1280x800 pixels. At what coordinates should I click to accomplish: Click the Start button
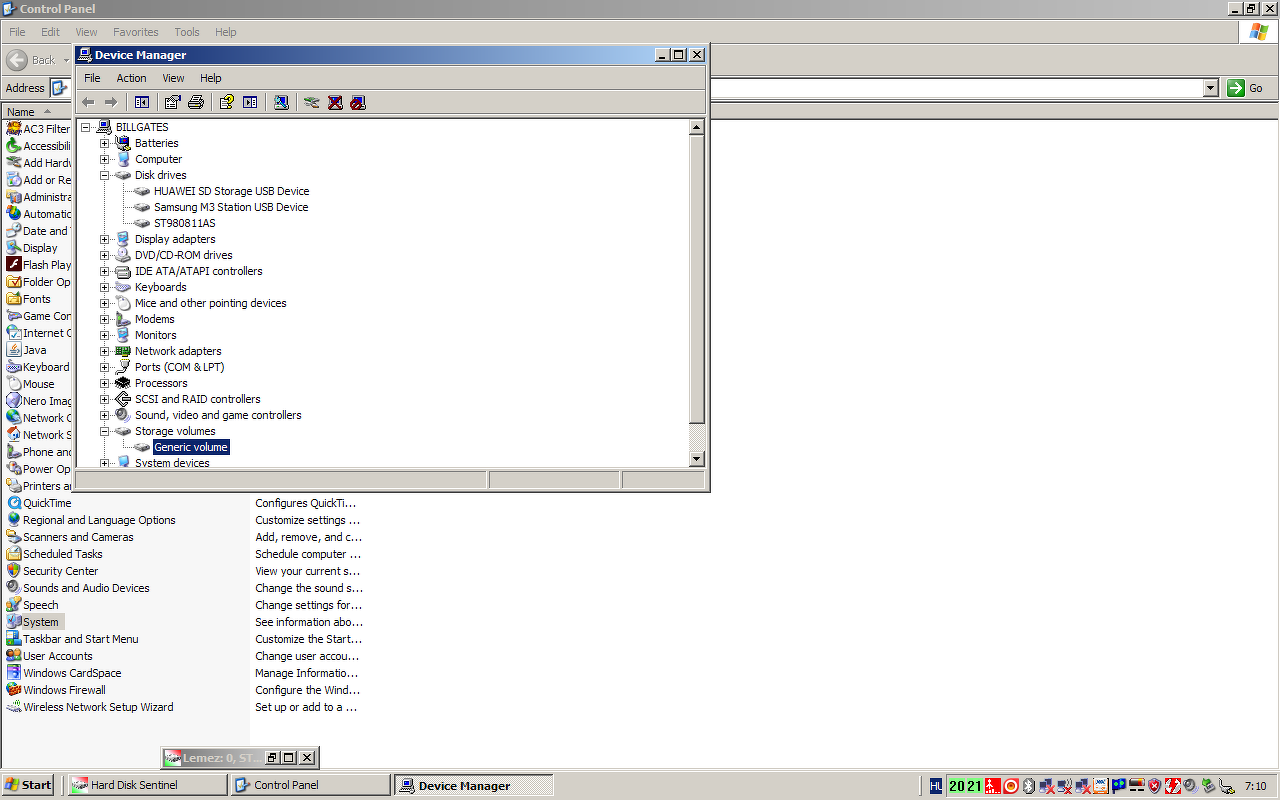point(28,785)
